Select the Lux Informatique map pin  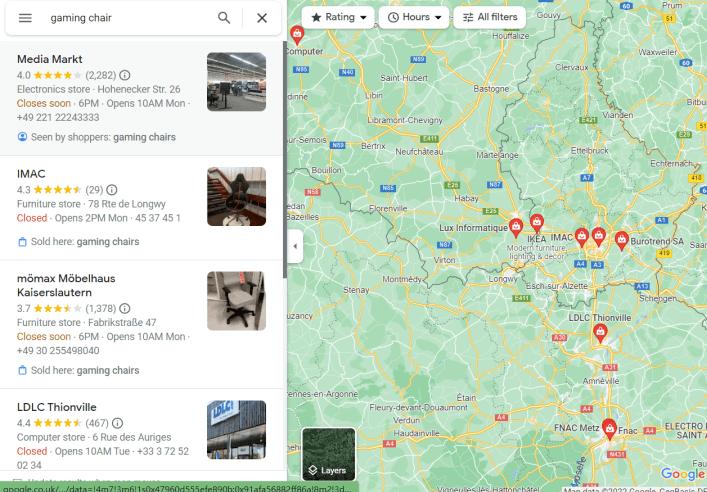[x=516, y=227]
